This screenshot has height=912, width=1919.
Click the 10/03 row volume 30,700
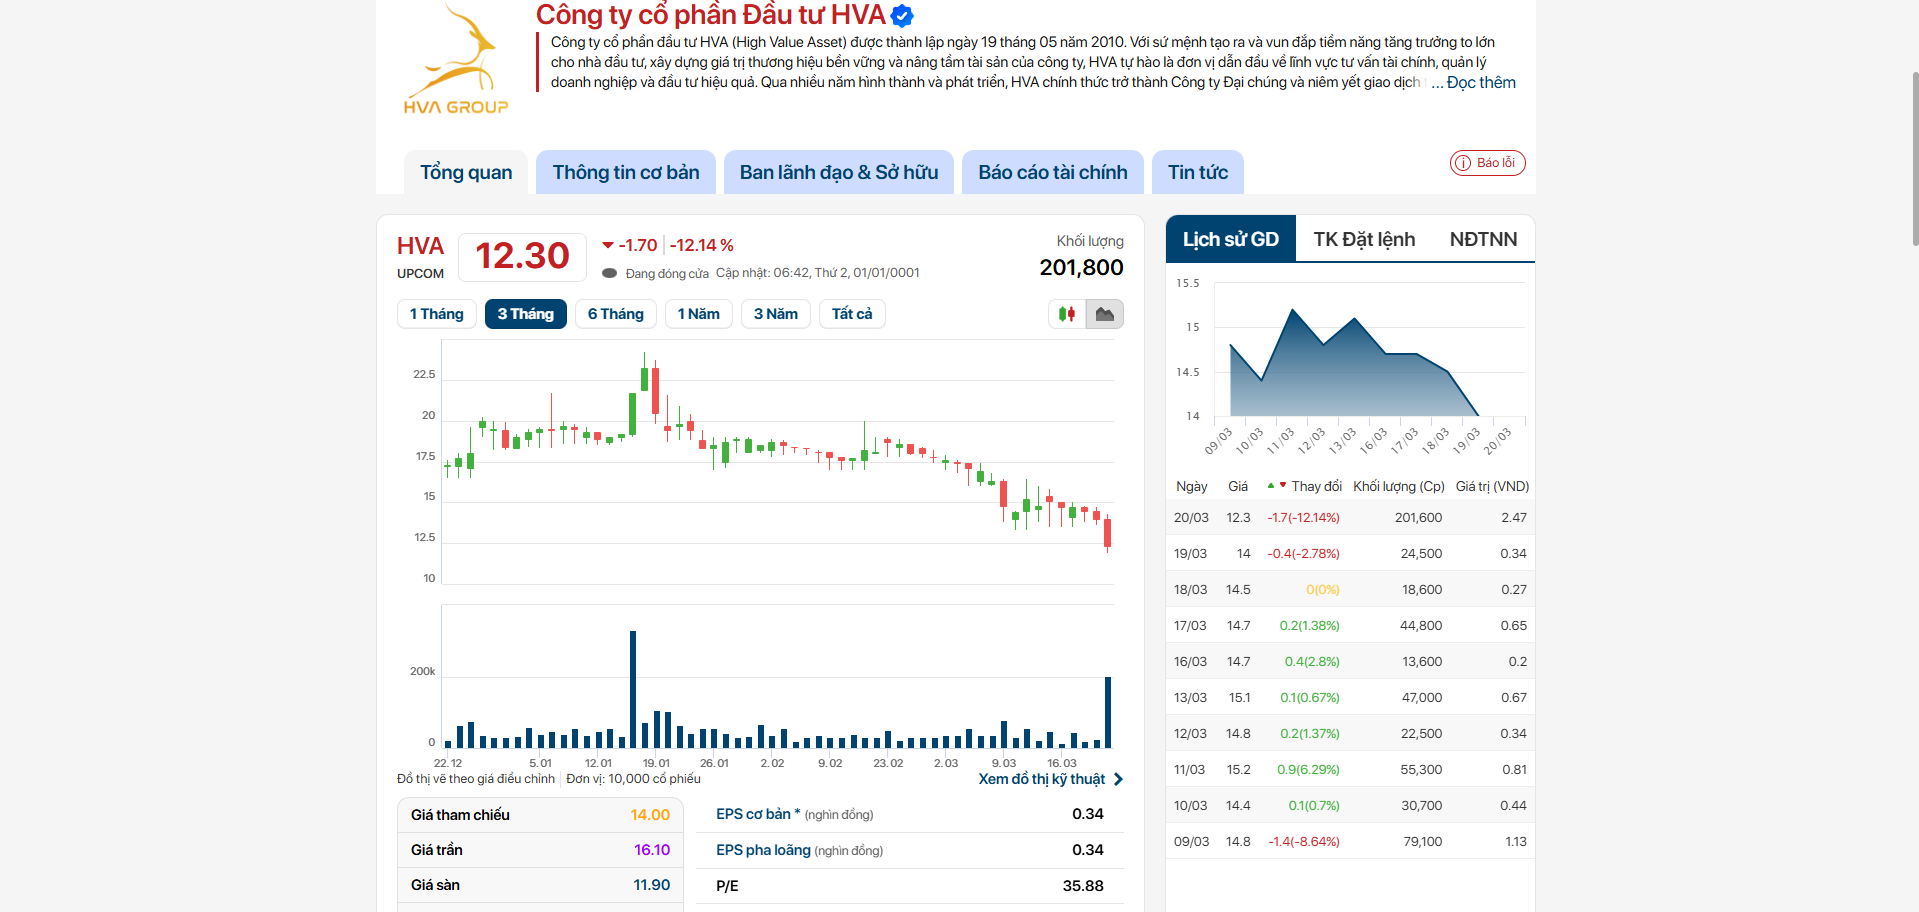tap(1421, 806)
